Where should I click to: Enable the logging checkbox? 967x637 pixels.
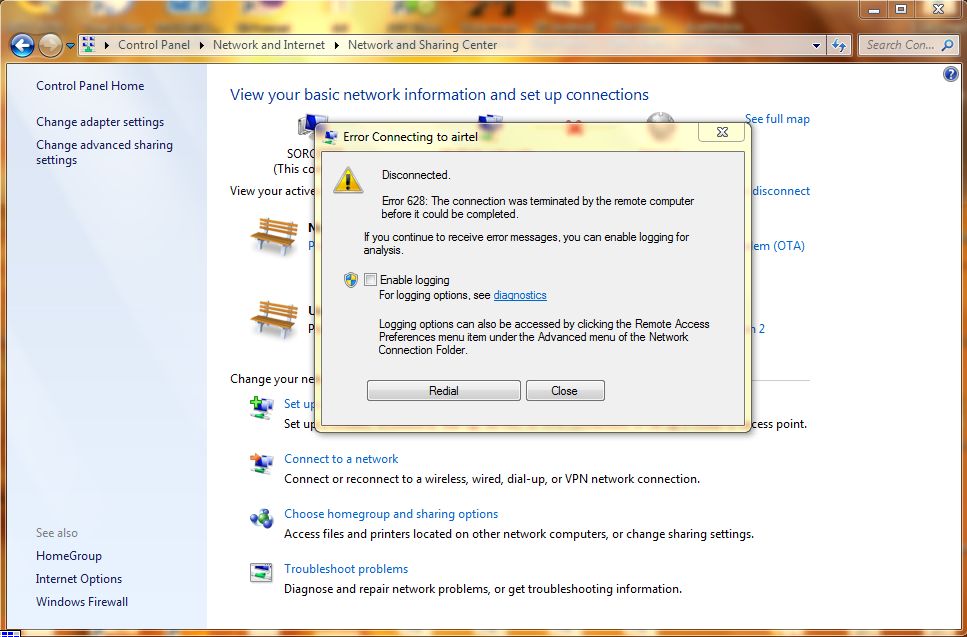point(371,280)
